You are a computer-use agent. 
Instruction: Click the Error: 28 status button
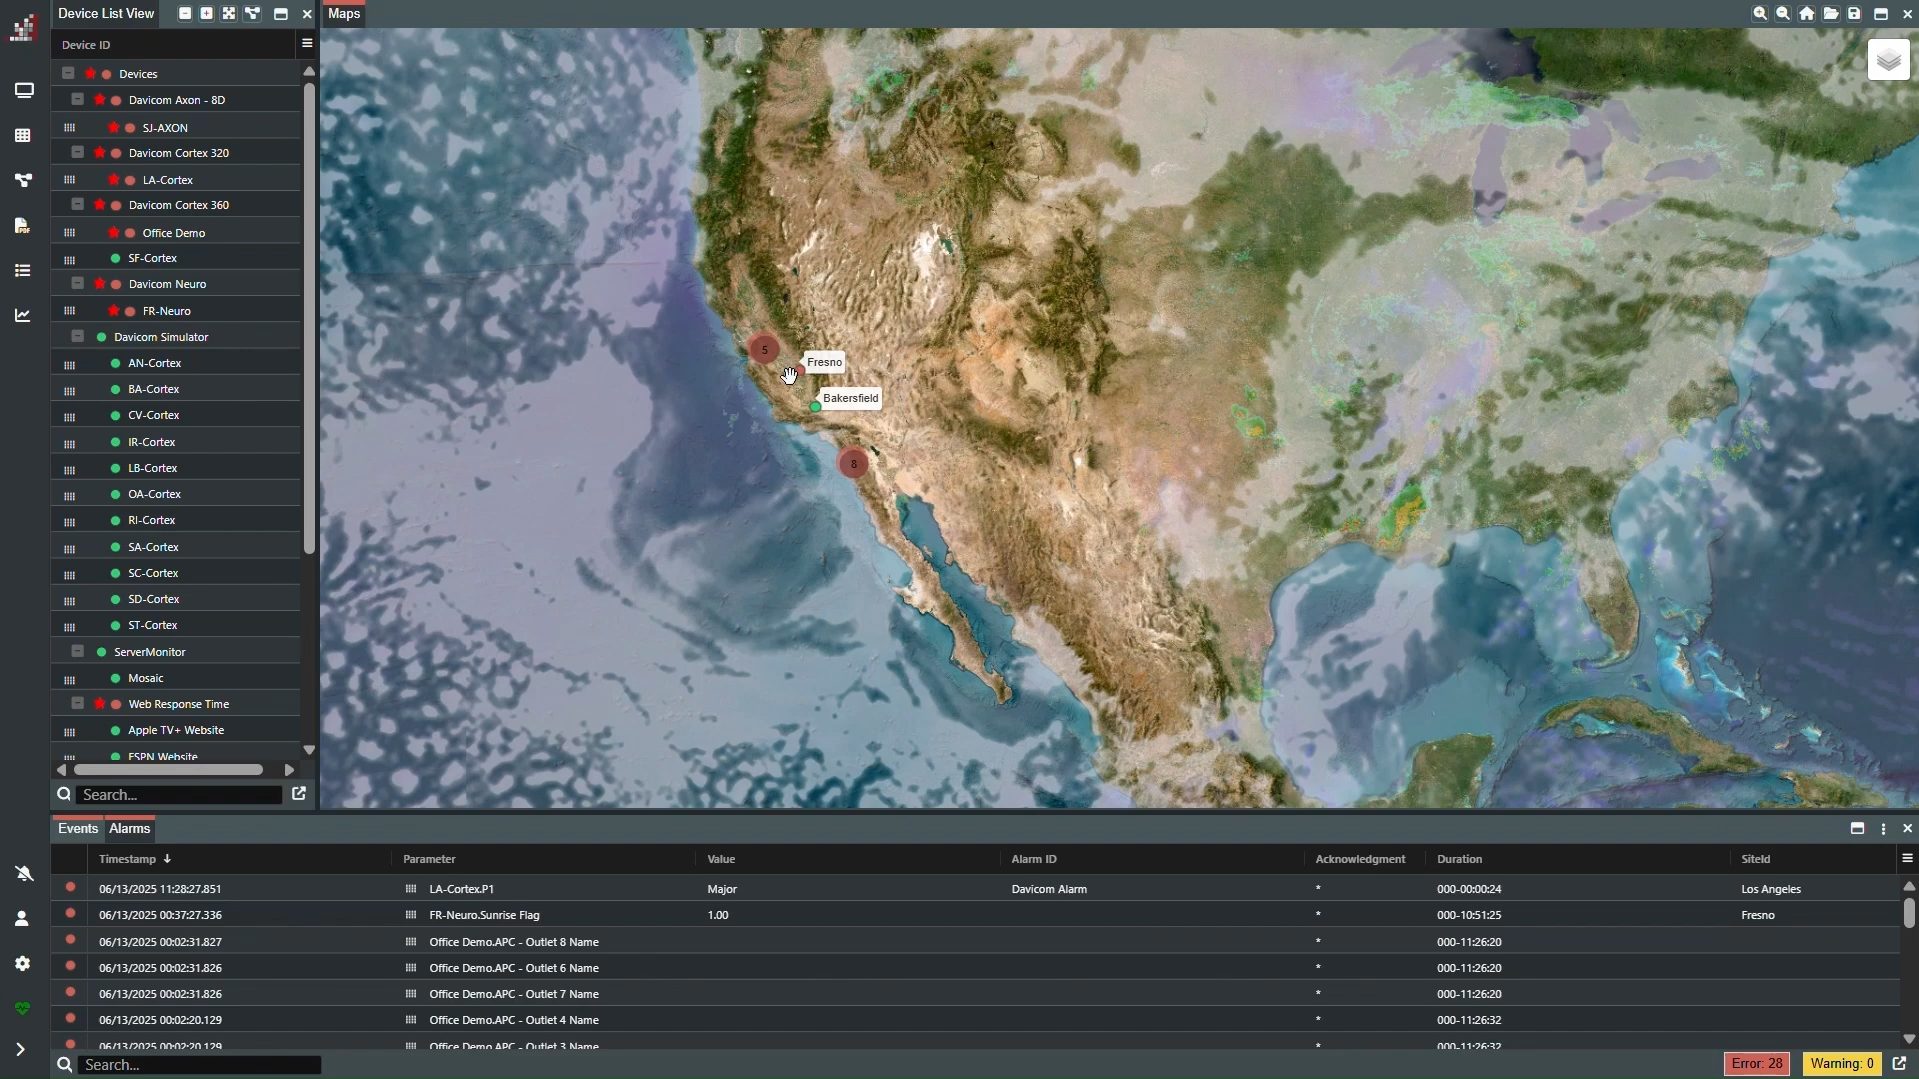click(1757, 1064)
